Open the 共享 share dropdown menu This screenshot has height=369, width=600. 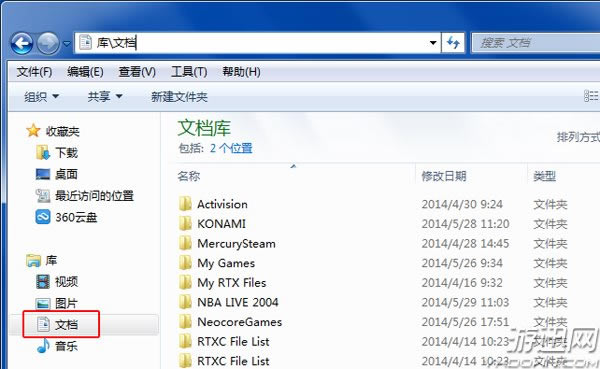[x=105, y=96]
